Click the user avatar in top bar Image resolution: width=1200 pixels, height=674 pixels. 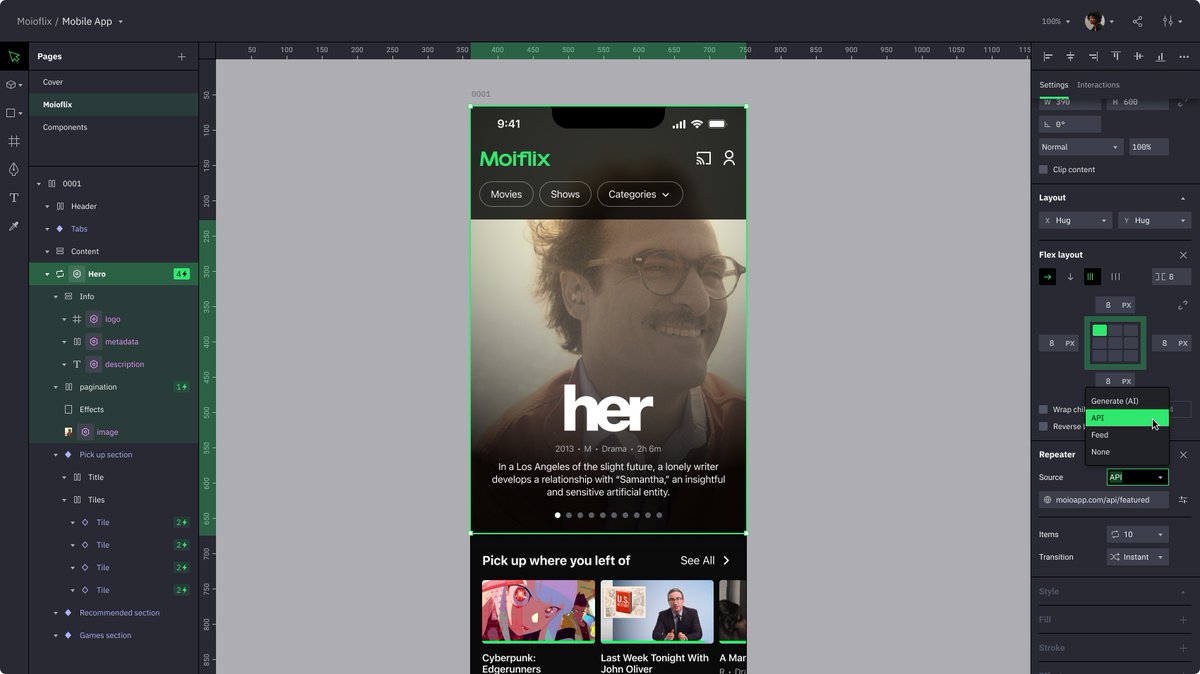1095,21
